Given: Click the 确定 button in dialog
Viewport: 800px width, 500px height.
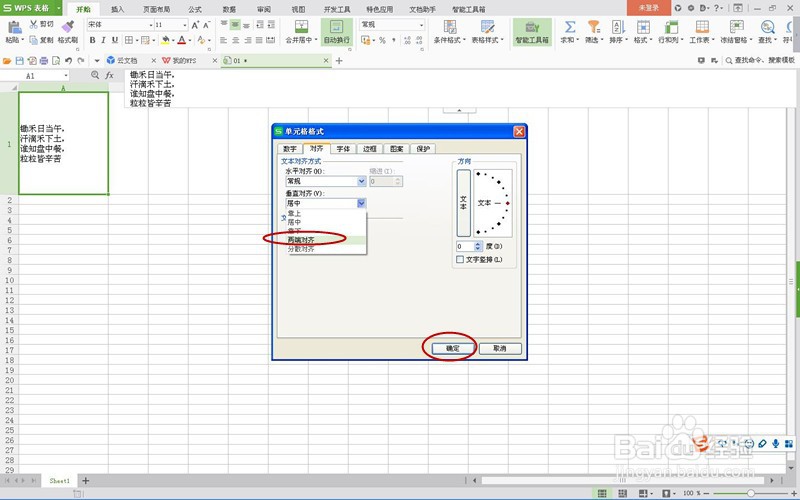Looking at the screenshot, I should point(453,348).
